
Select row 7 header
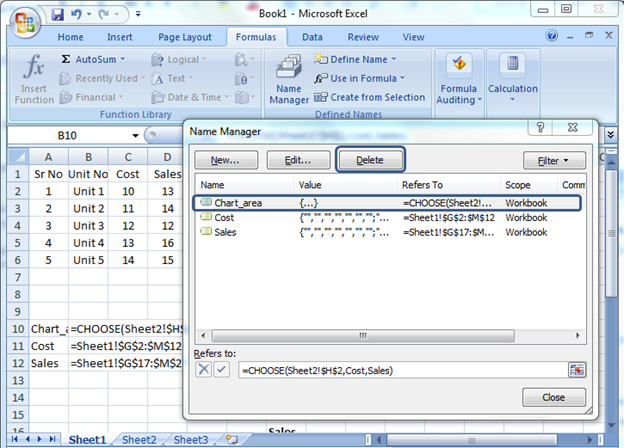(18, 277)
